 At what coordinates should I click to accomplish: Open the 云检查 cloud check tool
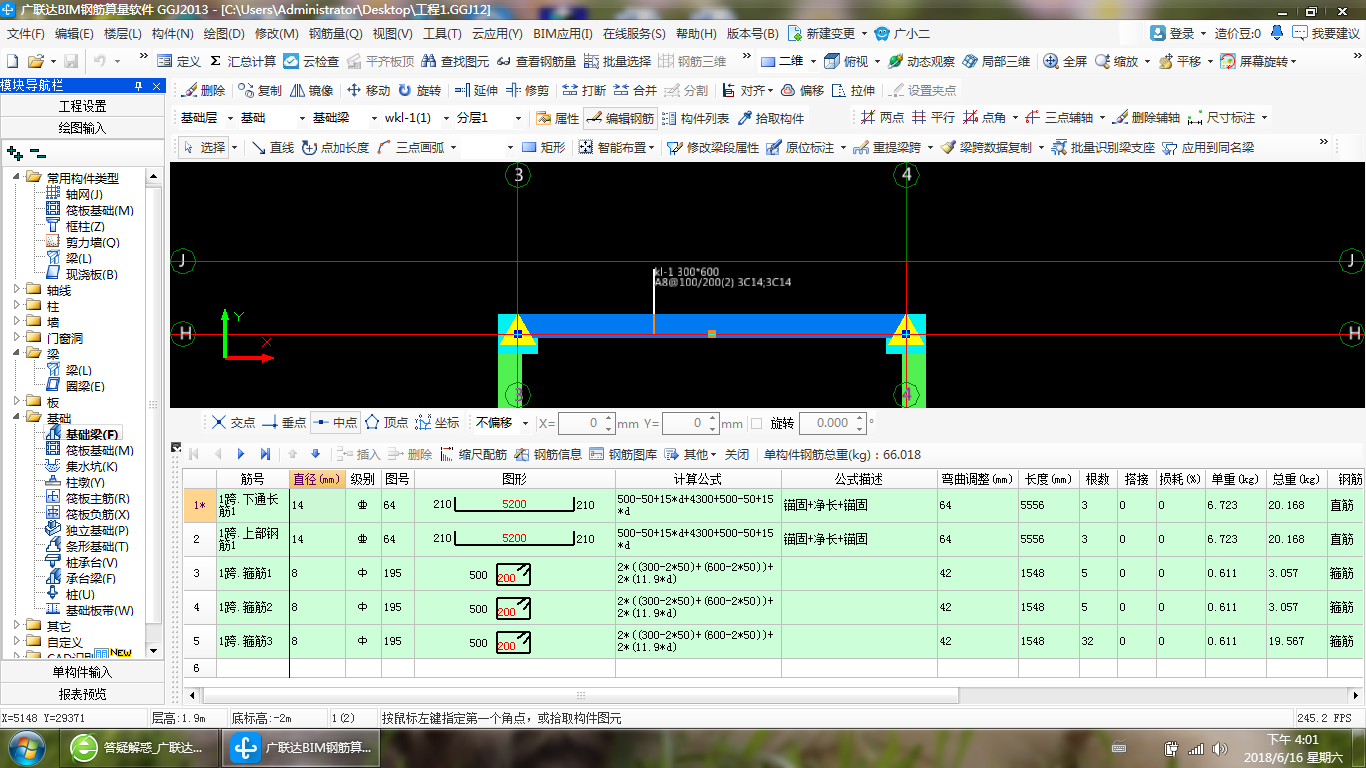311,61
